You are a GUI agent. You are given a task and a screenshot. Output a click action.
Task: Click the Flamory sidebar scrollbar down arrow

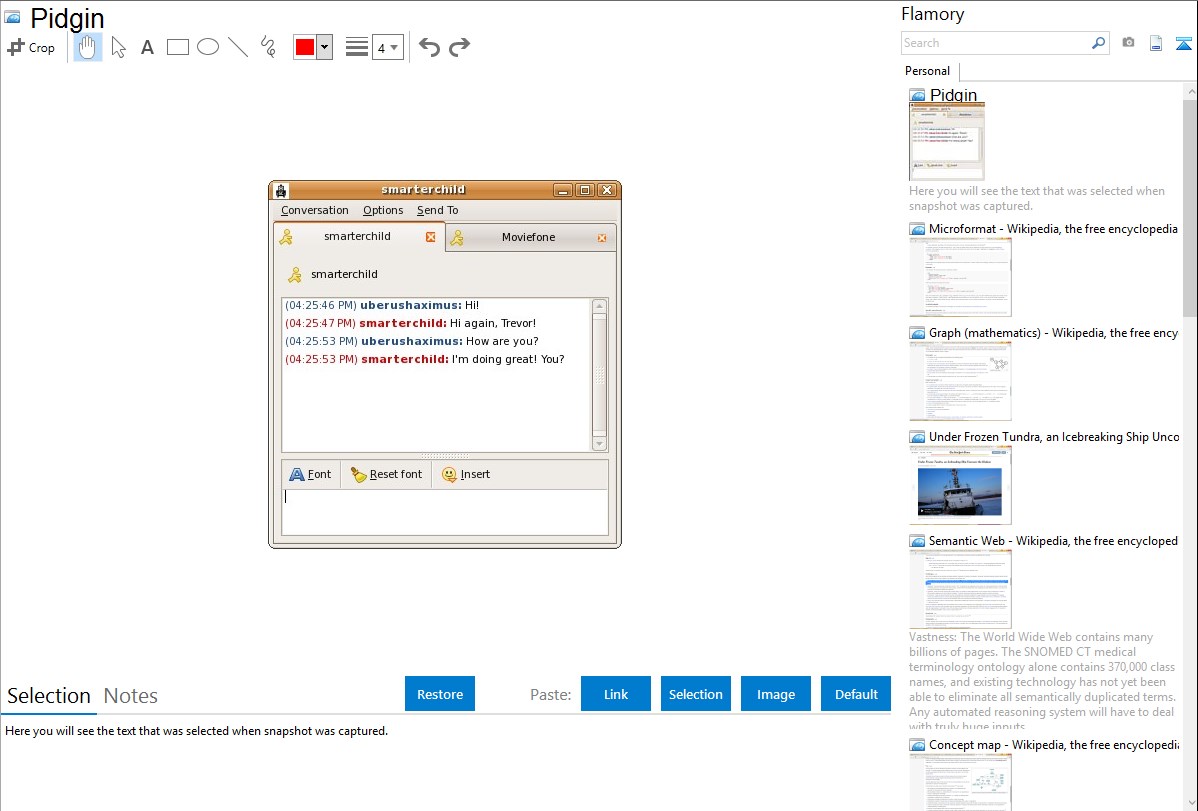click(x=1190, y=803)
